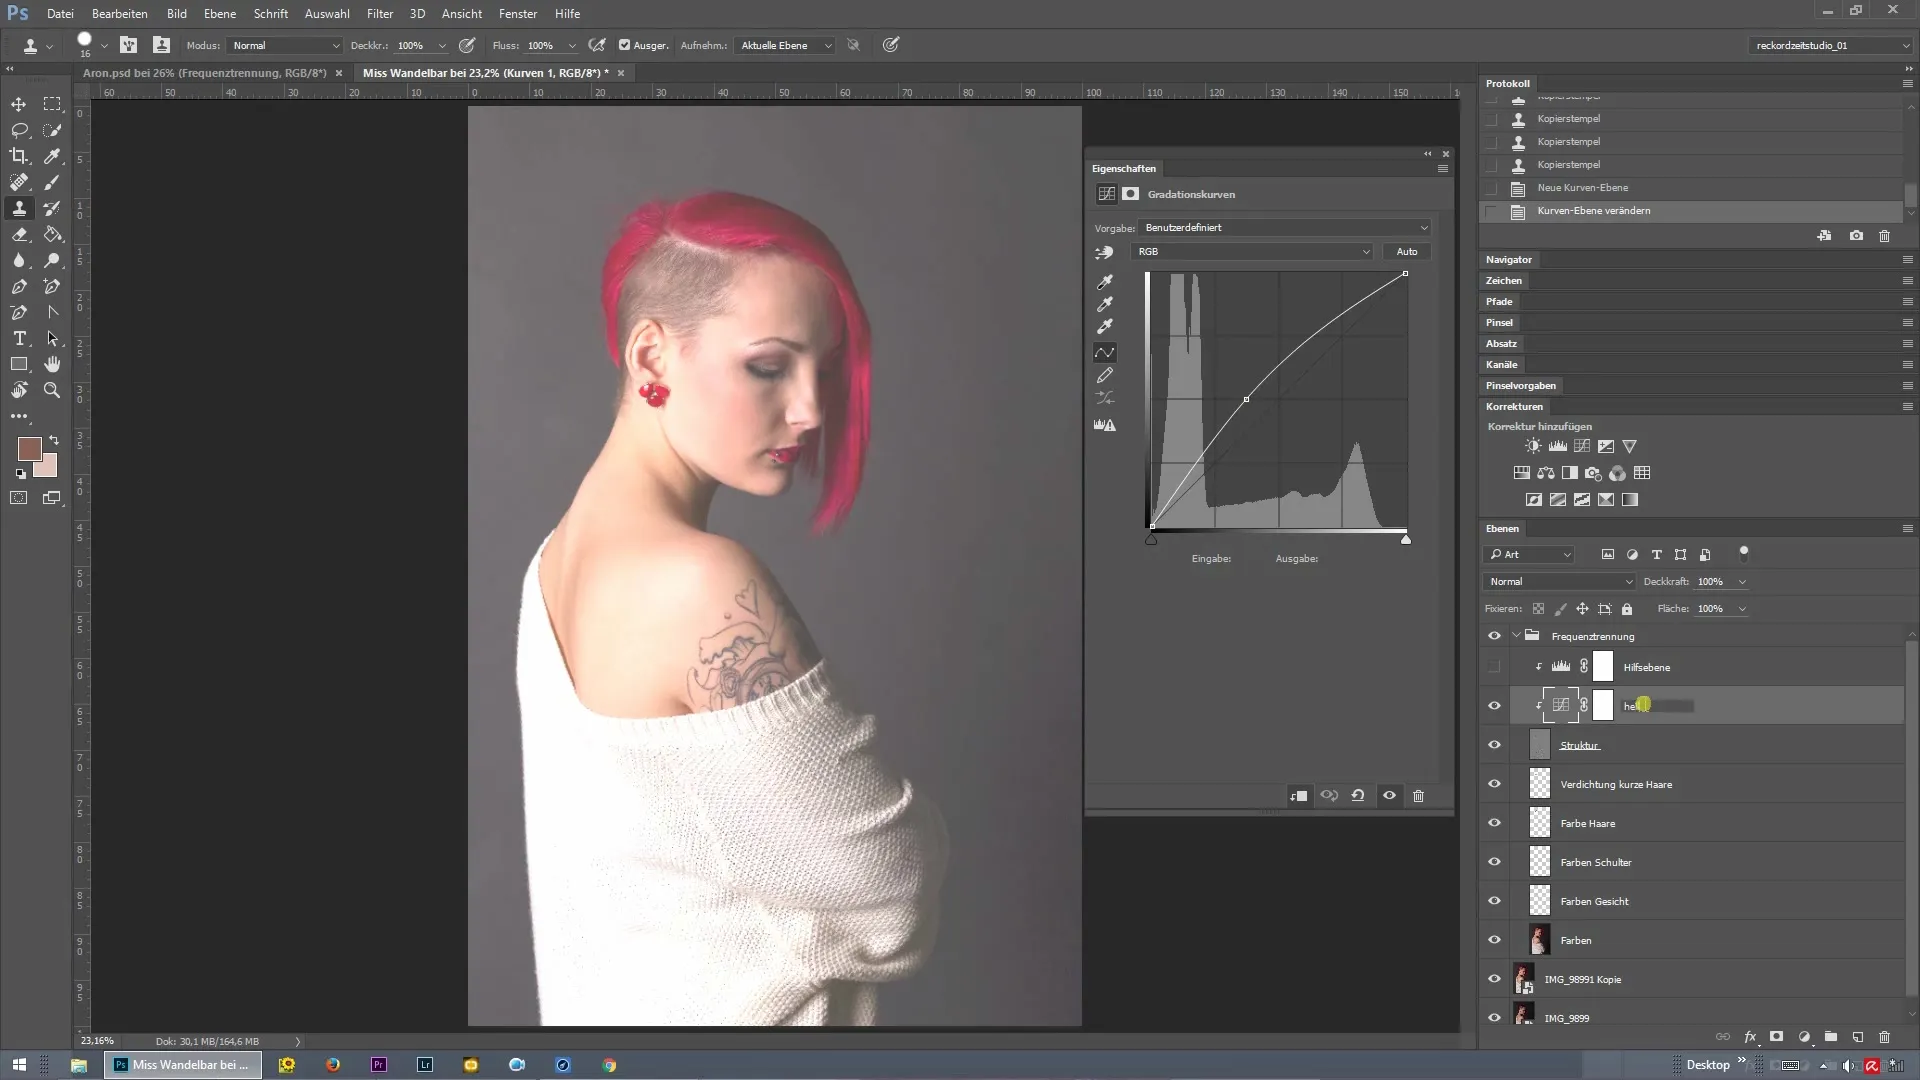
Task: Expand the Kanäle panel
Action: click(1501, 365)
